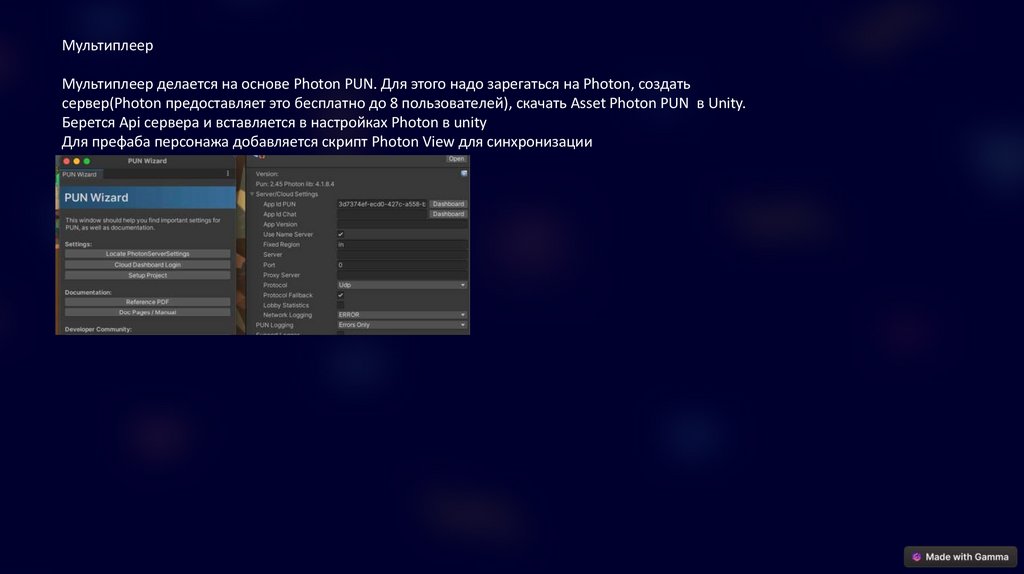This screenshot has height=574, width=1024.
Task: Collapse Server/Cloud Settings section
Action: point(252,194)
